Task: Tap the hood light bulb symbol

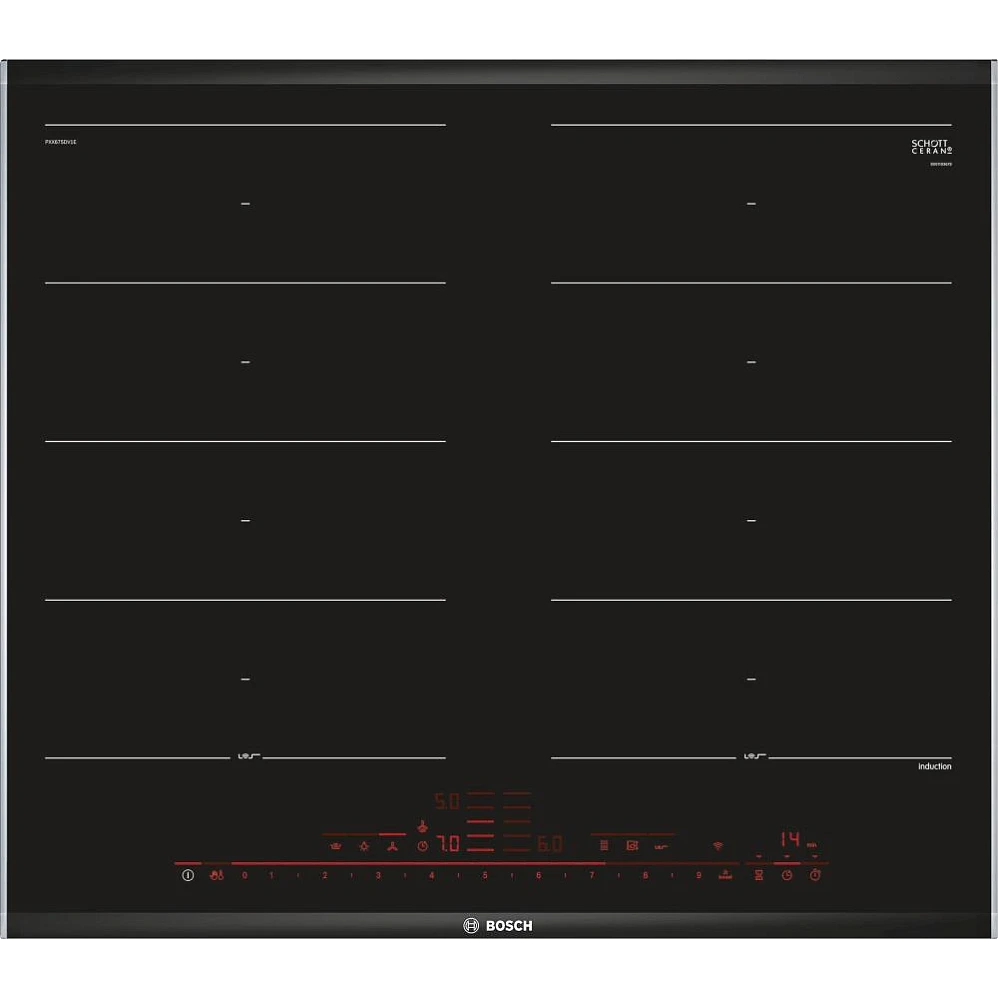Action: (364, 846)
